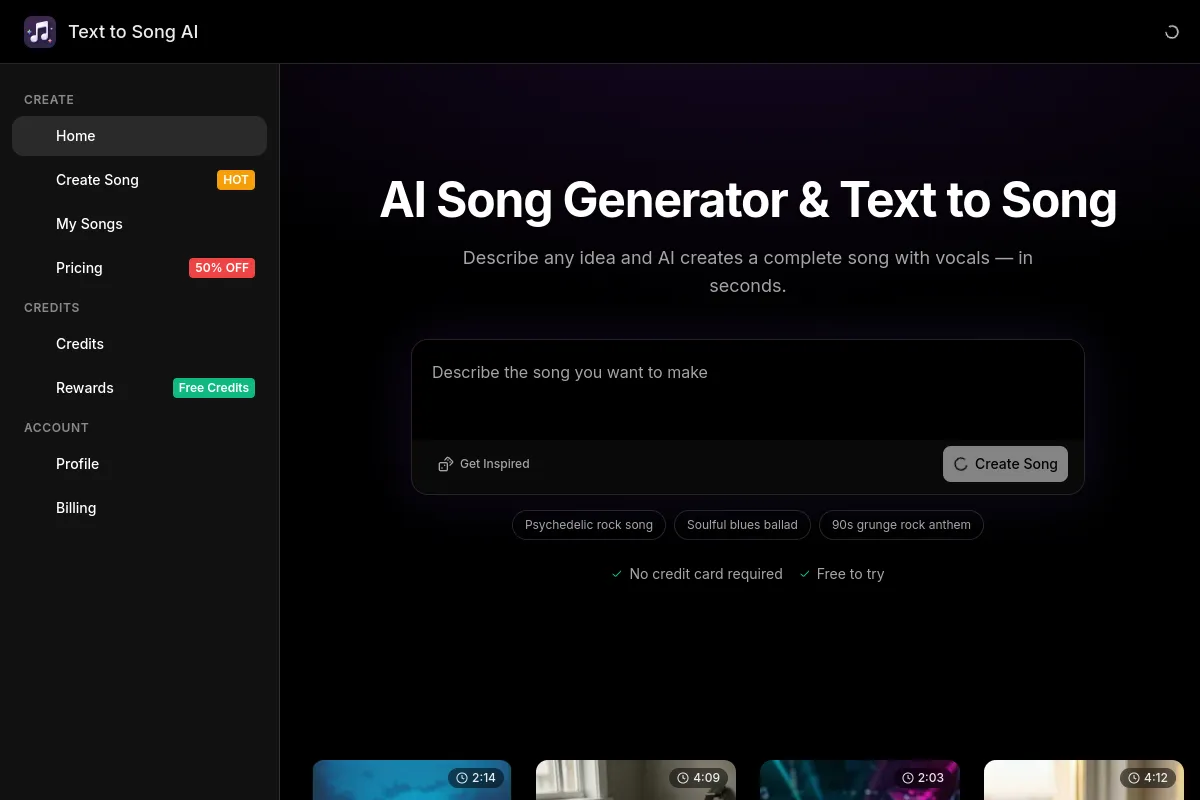Click the clock icon on the 2:14 video
This screenshot has height=800, width=1200.
[x=461, y=777]
